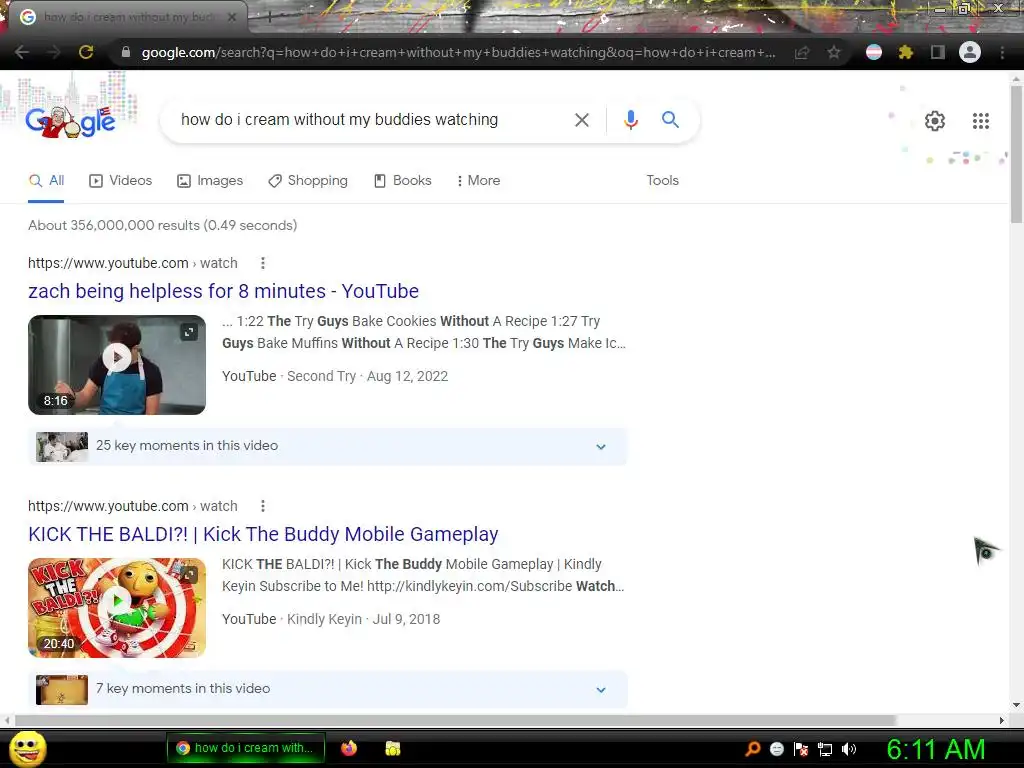Open the Chrome profile avatar
1024x768 pixels.
click(970, 52)
